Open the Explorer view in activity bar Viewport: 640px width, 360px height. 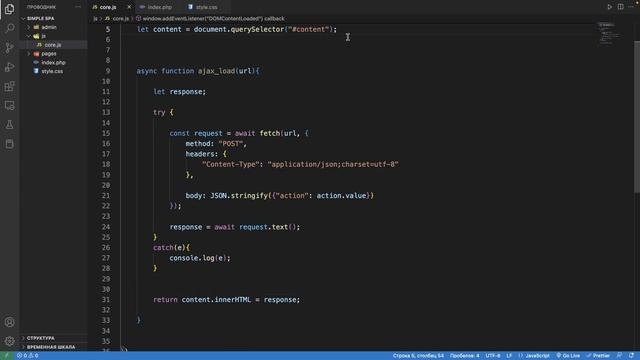click(x=9, y=9)
